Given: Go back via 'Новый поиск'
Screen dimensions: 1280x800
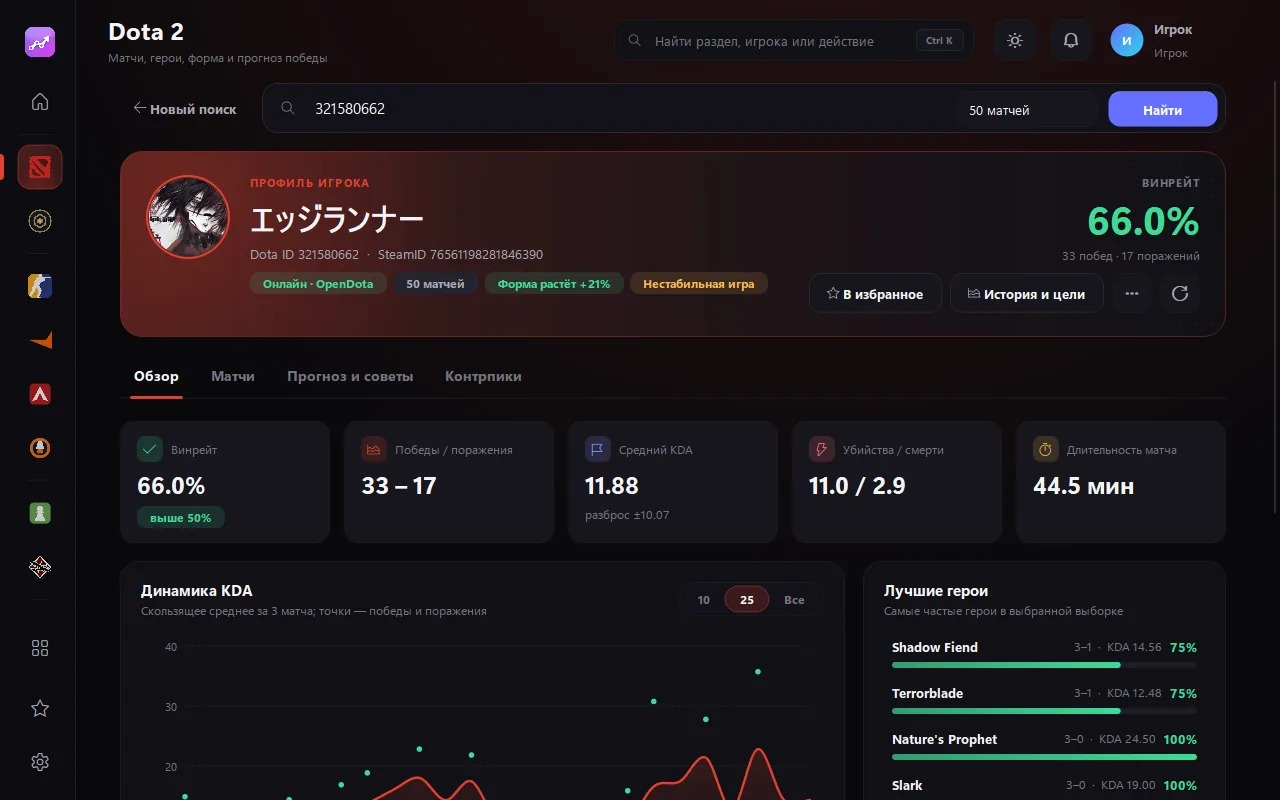Looking at the screenshot, I should click(185, 109).
